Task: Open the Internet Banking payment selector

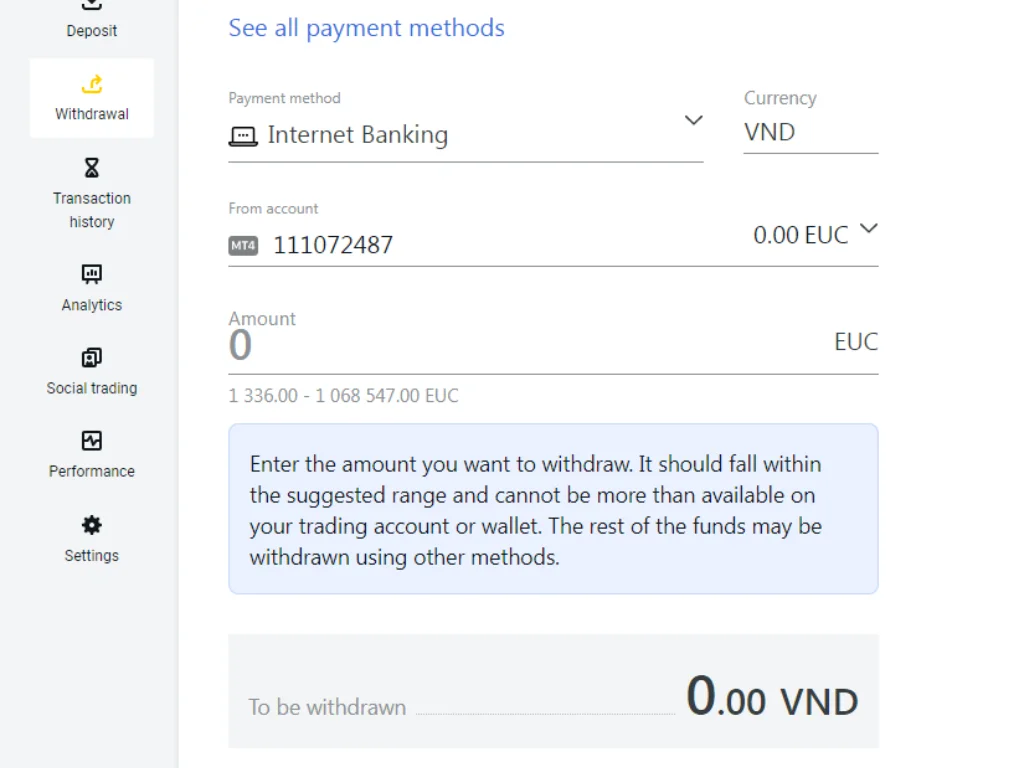Action: tap(357, 135)
